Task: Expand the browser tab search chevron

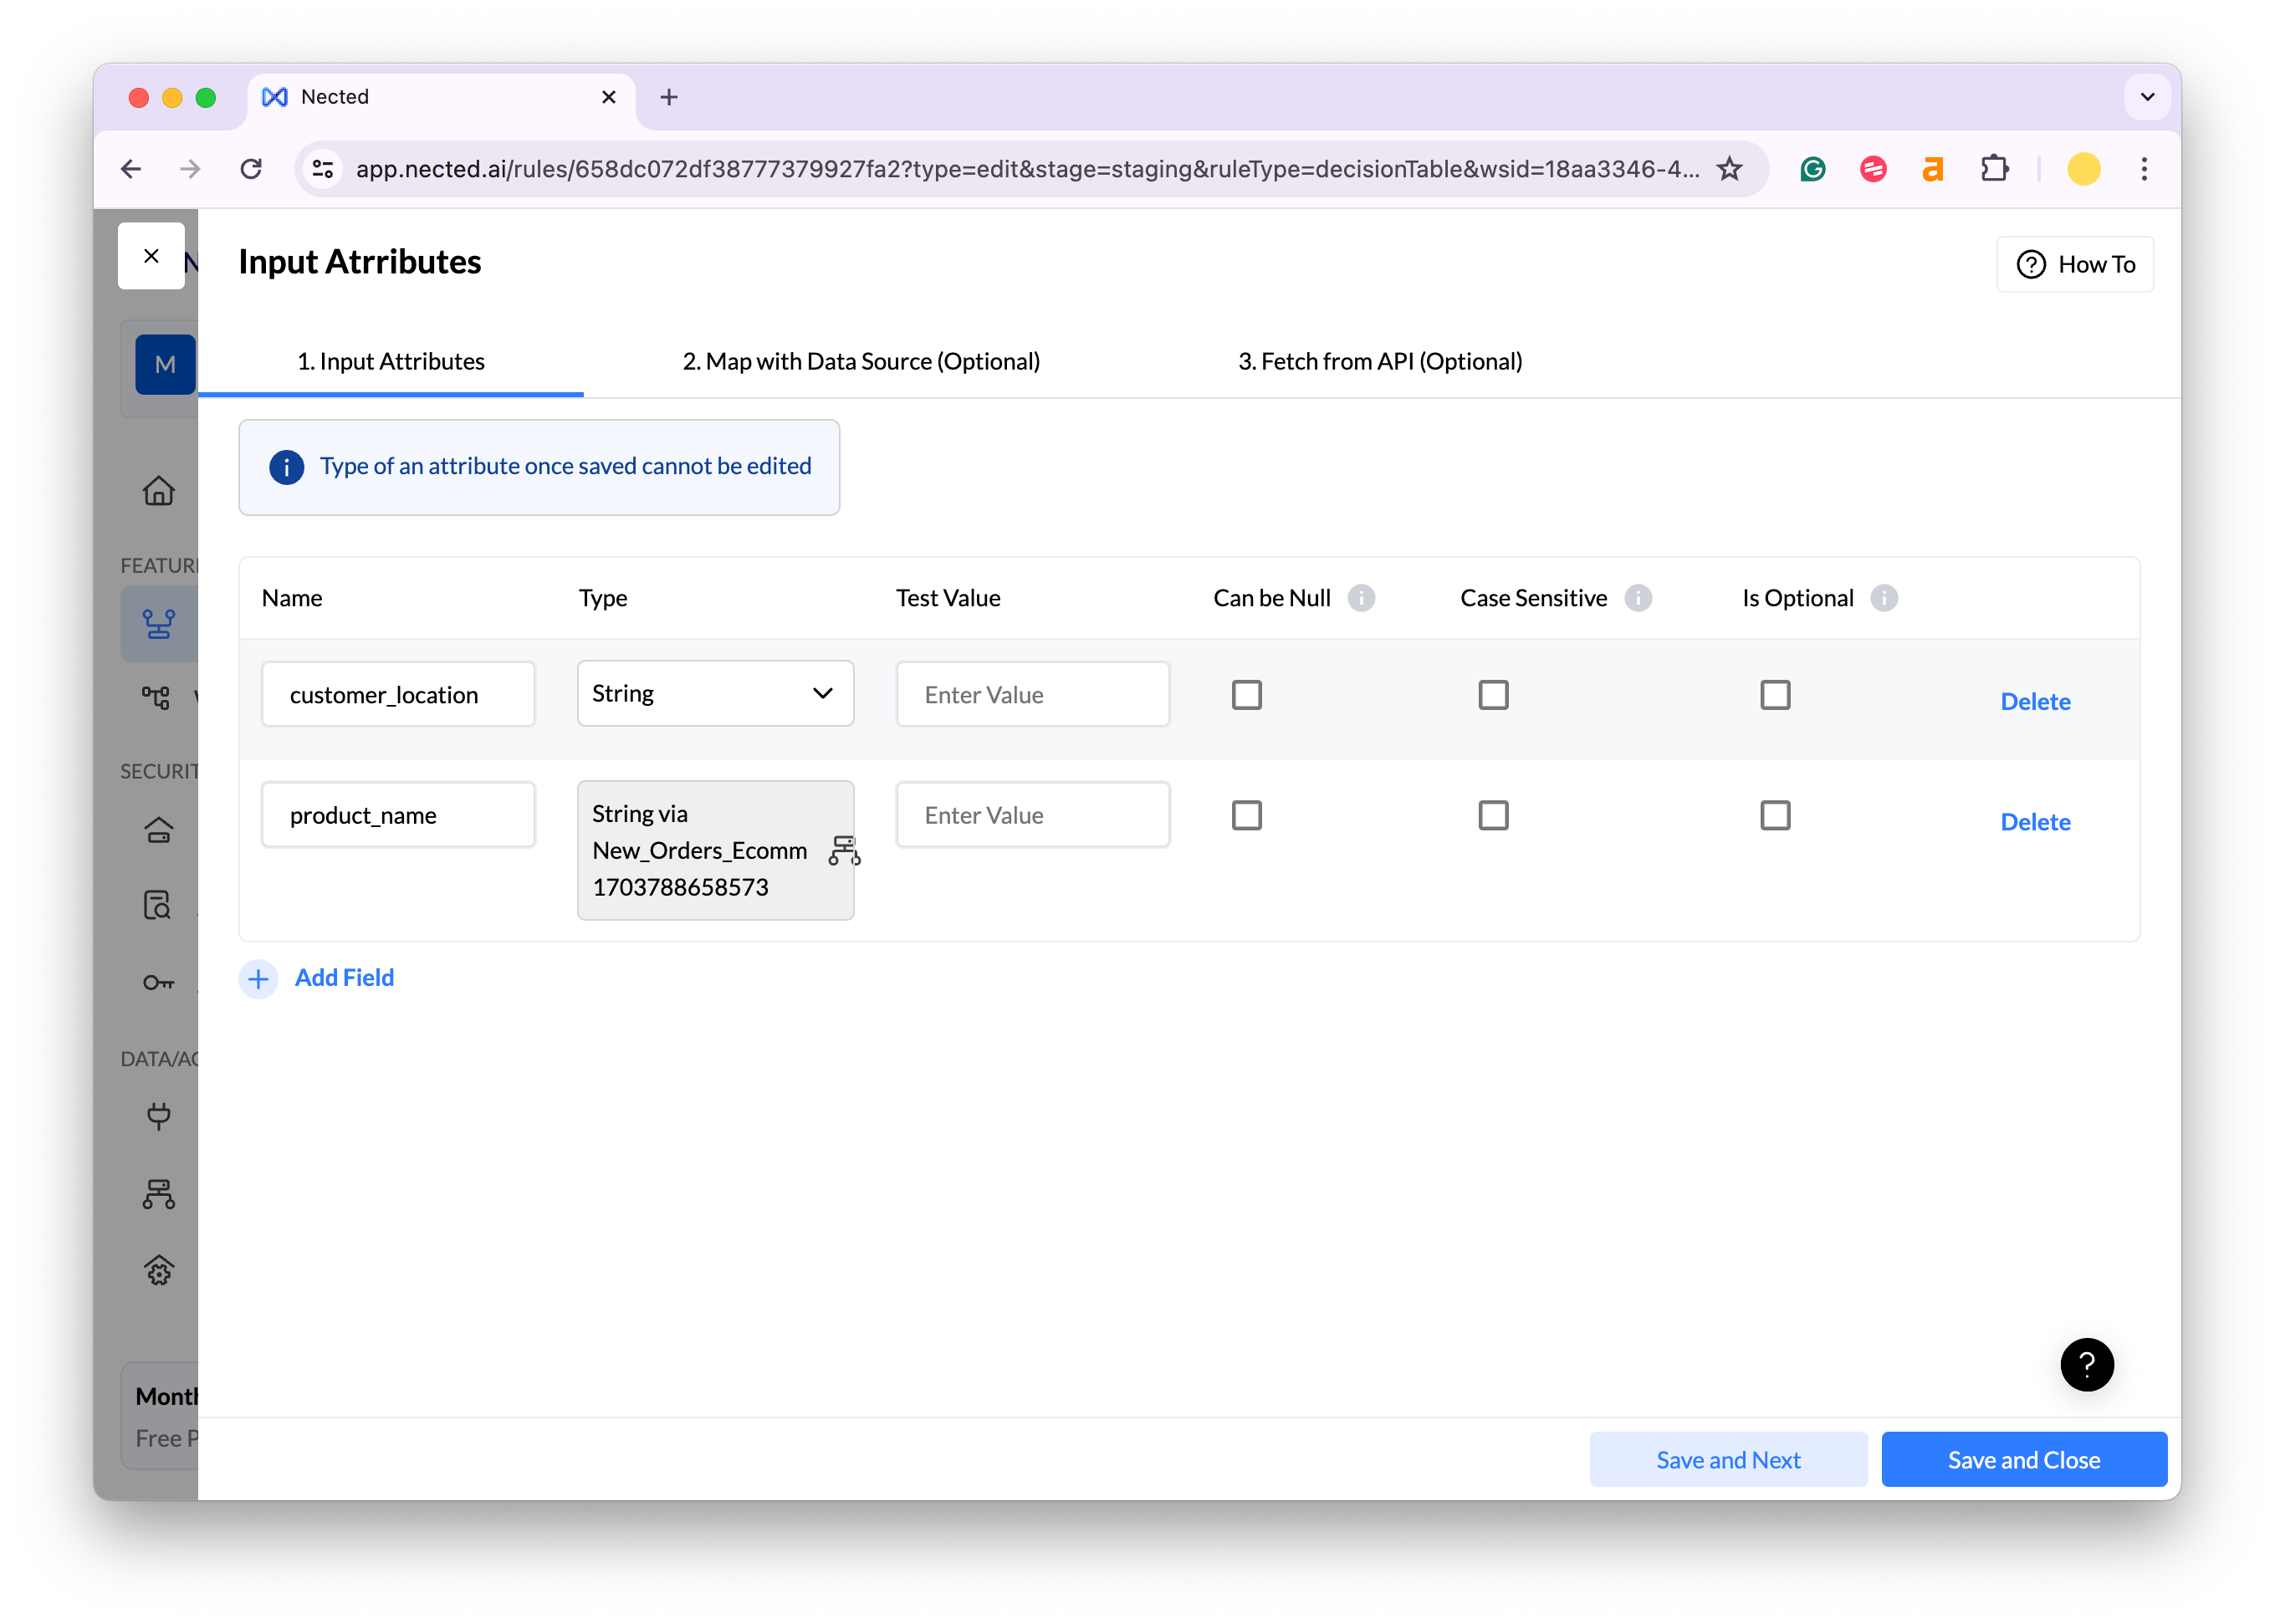Action: pos(2147,97)
